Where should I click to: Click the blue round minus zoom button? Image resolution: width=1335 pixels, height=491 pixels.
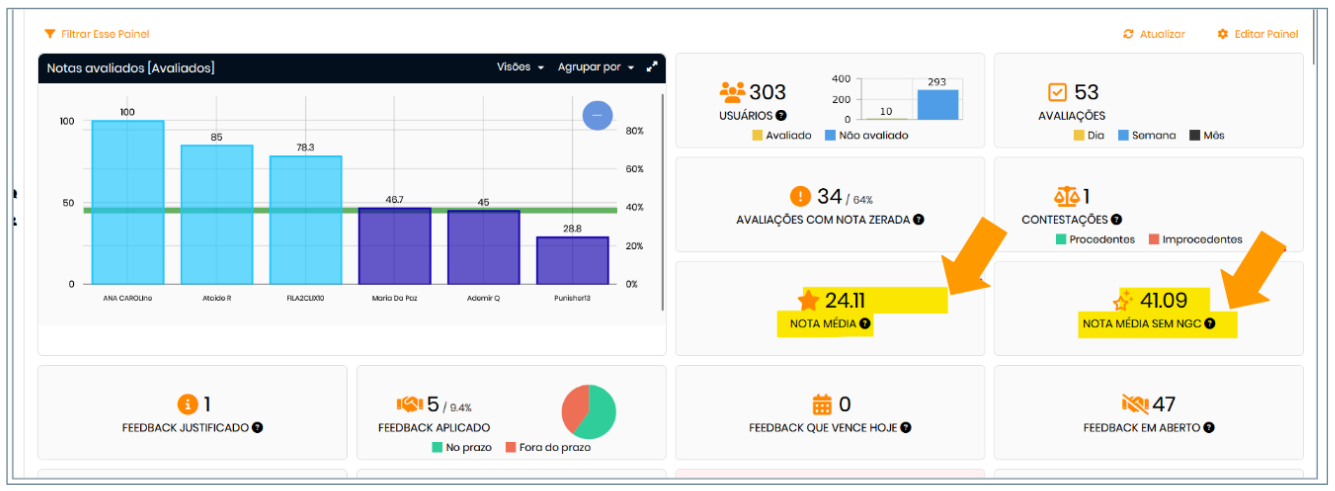pos(597,116)
